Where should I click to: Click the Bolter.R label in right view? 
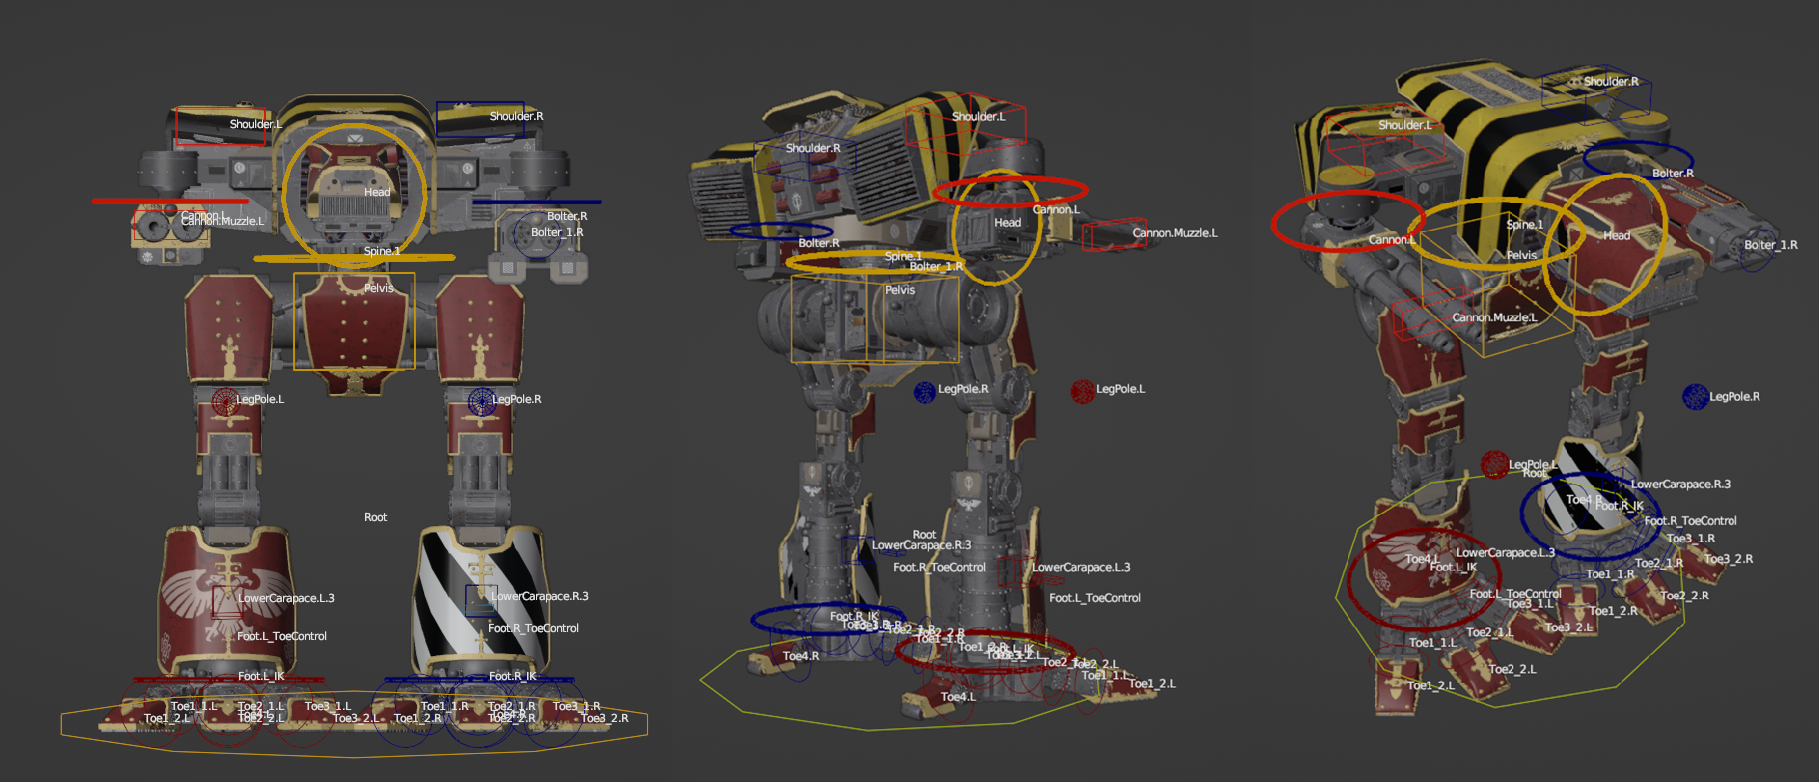click(x=1673, y=173)
